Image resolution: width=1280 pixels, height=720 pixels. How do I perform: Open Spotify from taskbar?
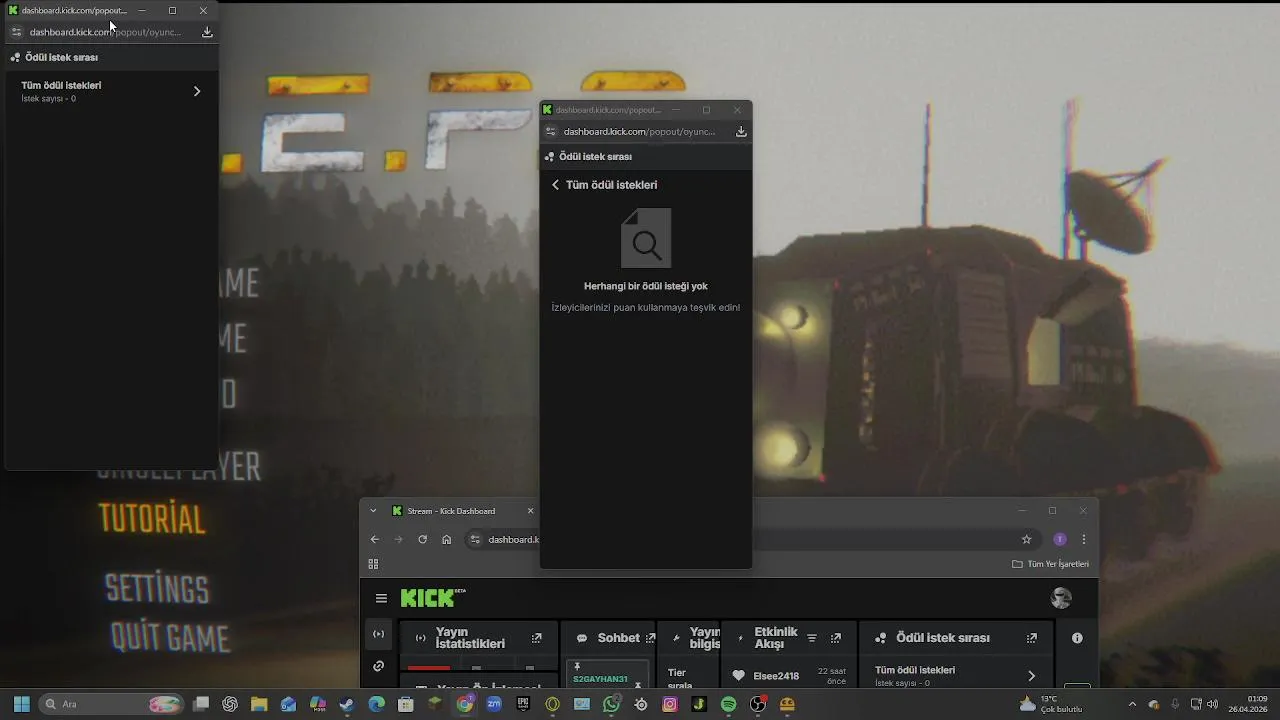[728, 704]
